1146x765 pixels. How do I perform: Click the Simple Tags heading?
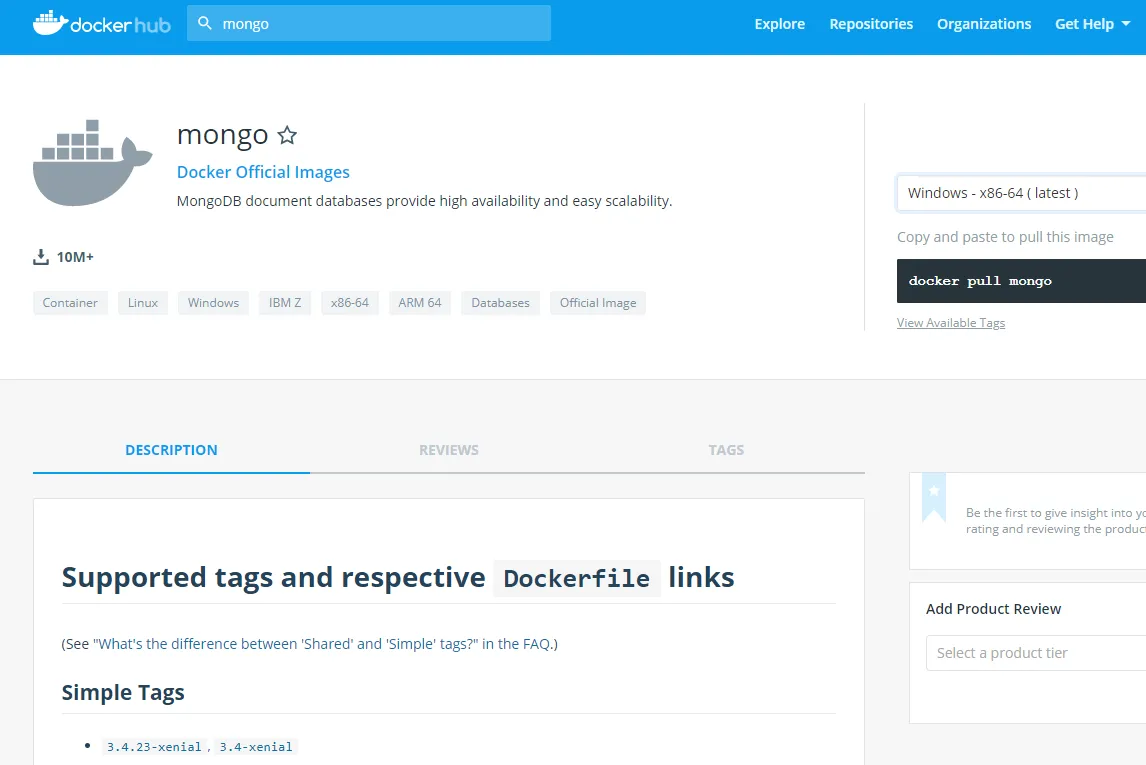click(x=123, y=692)
